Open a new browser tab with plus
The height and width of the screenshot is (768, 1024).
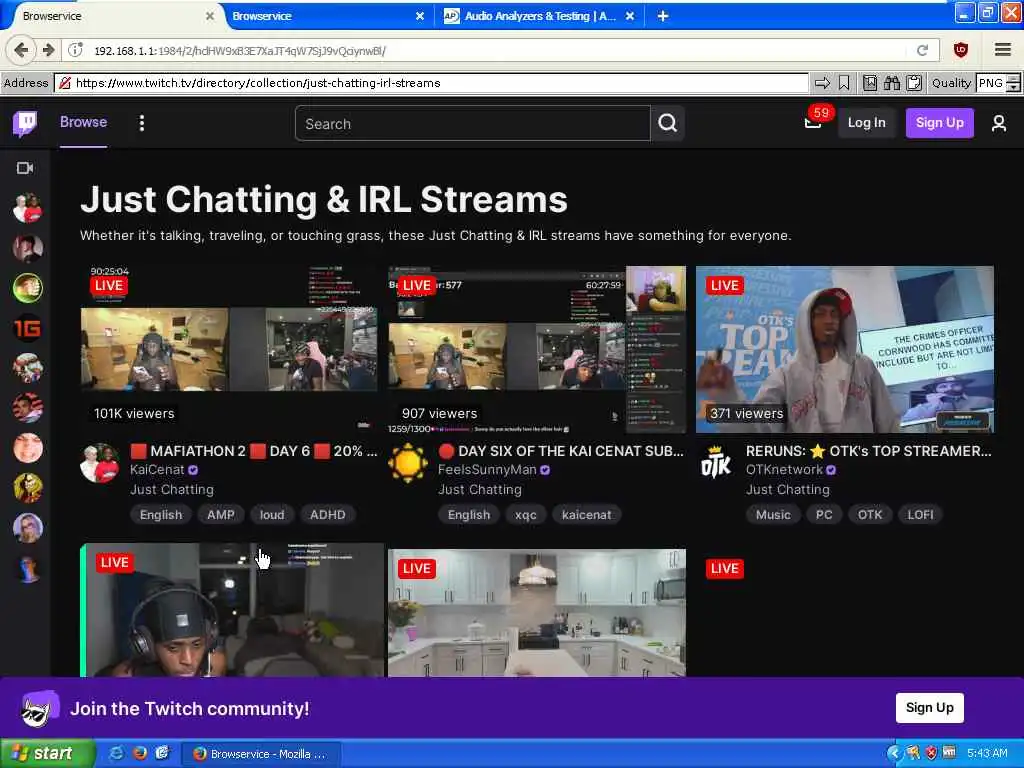(x=663, y=16)
